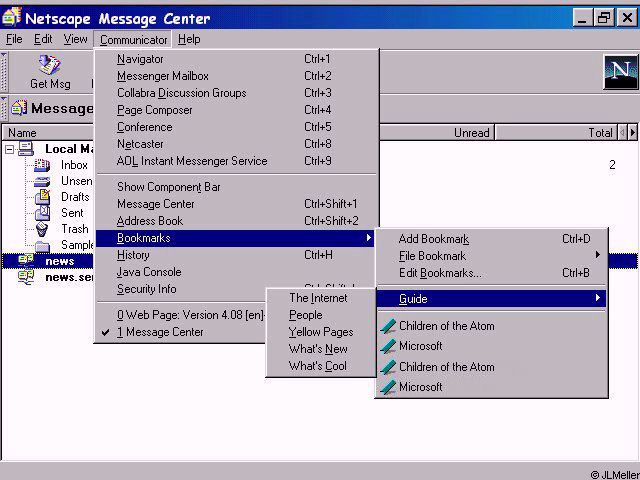
Task: Open the View menu
Action: click(76, 39)
